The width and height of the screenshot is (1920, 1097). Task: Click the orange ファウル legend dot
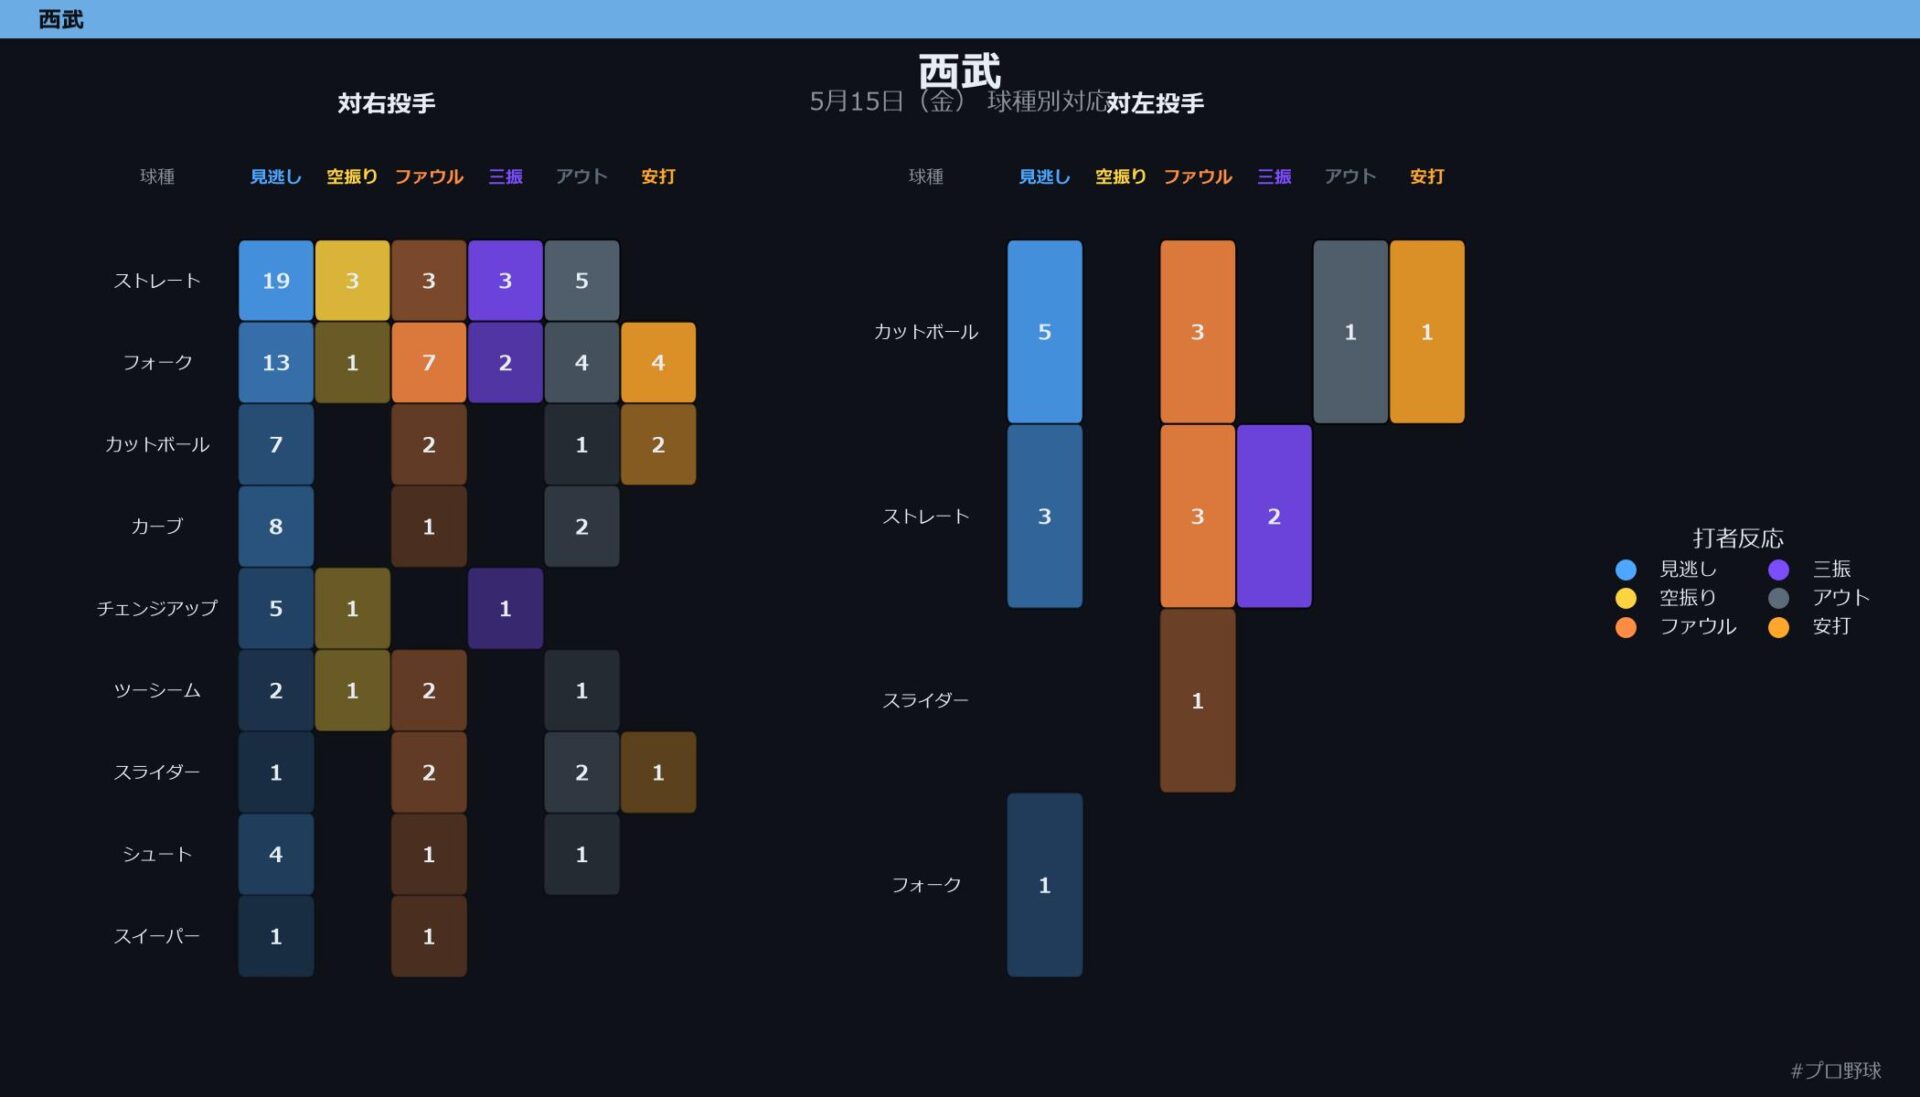(x=1626, y=627)
